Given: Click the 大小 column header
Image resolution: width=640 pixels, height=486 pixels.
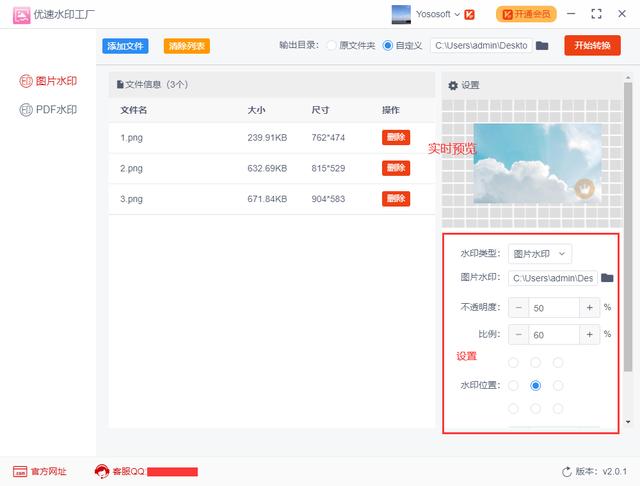Looking at the screenshot, I should pyautogui.click(x=256, y=110).
